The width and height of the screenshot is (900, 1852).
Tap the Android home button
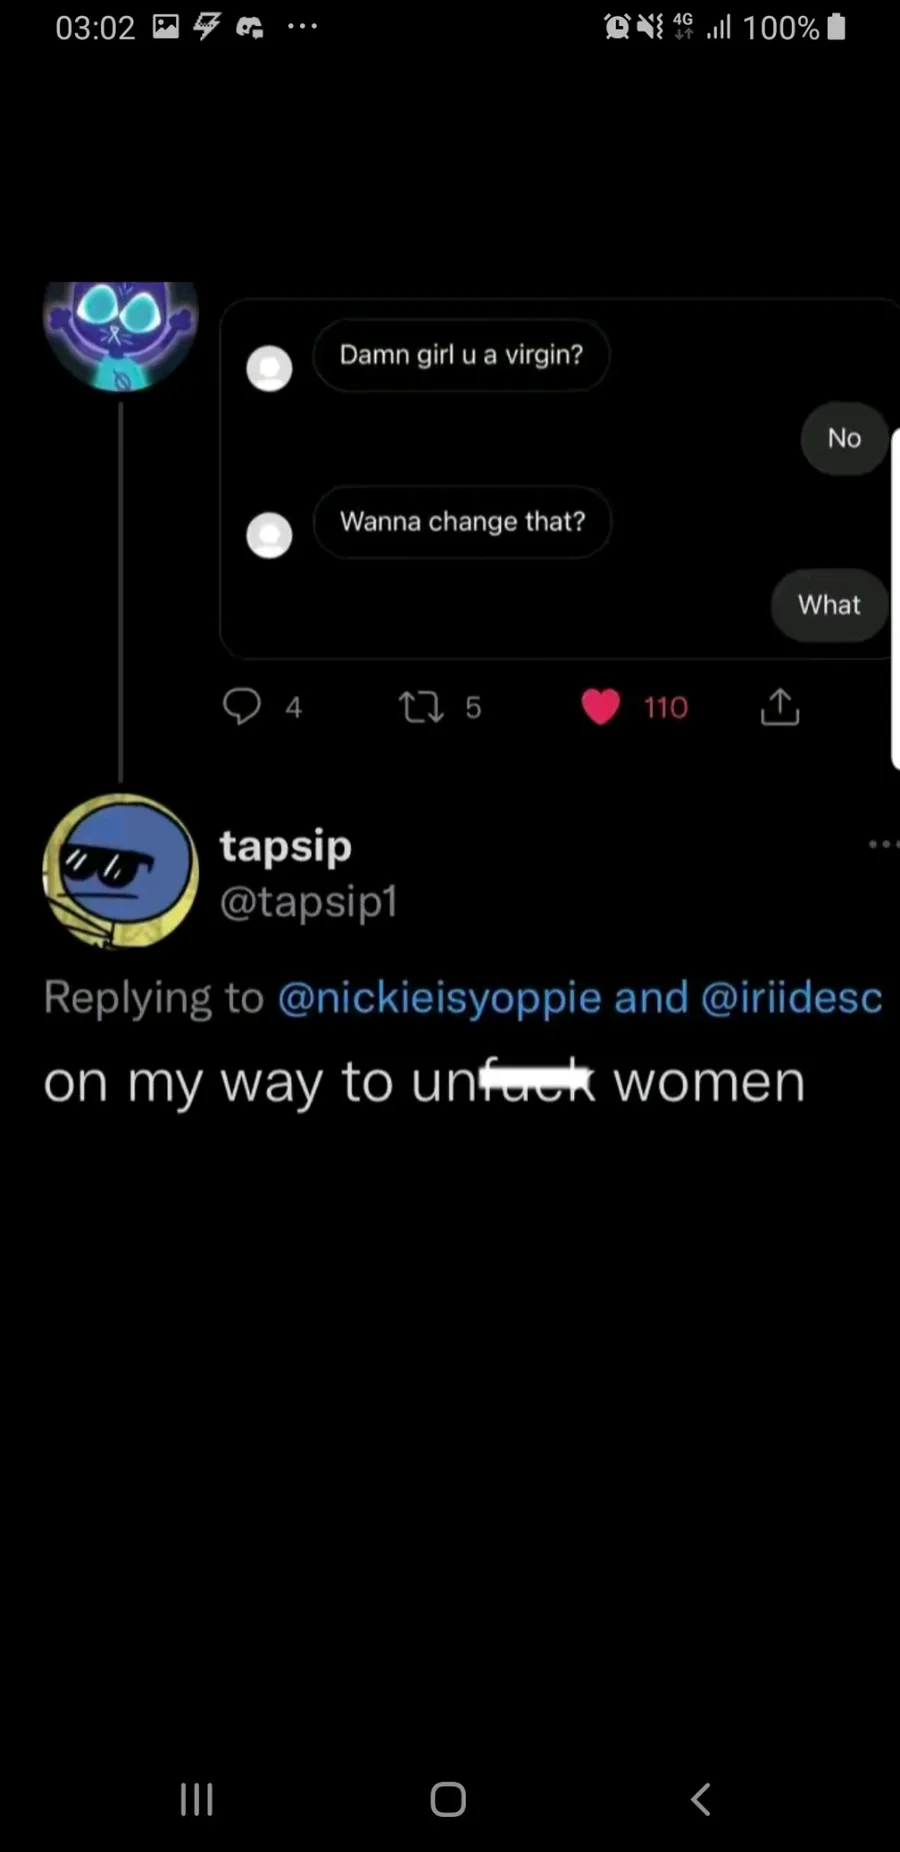coord(448,1799)
